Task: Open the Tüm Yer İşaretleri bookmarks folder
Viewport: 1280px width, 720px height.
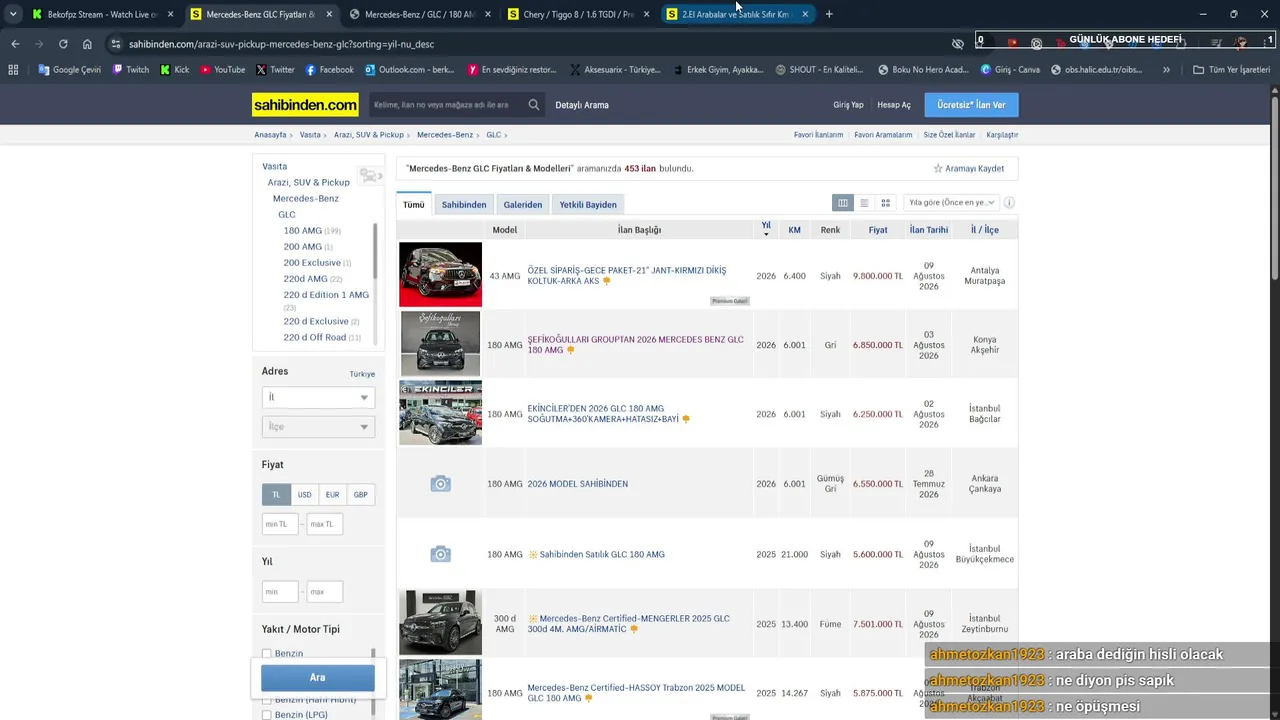Action: [1231, 70]
